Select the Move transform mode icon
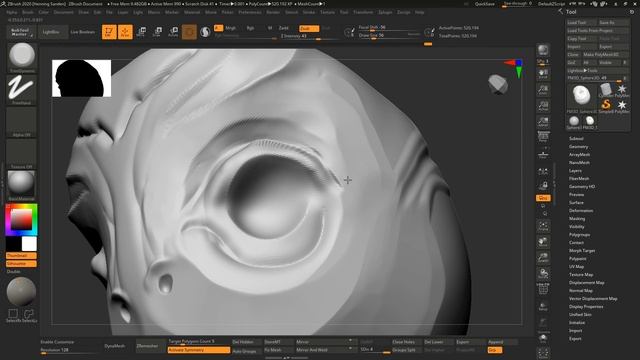The image size is (640, 360). pos(141,31)
